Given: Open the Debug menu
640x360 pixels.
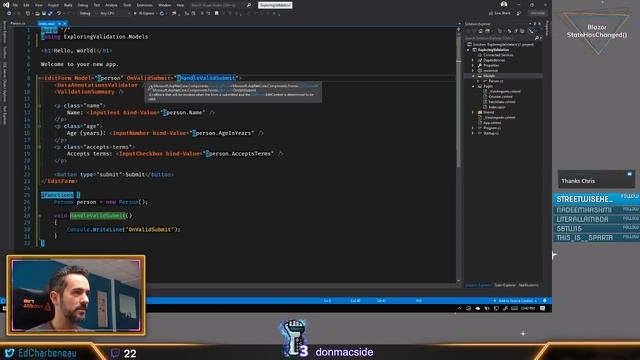Looking at the screenshot, I should [x=83, y=5].
